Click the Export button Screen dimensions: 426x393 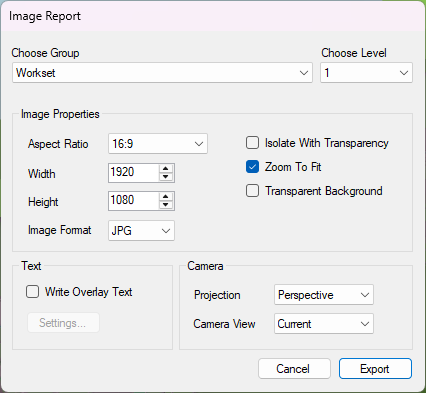pyautogui.click(x=375, y=369)
